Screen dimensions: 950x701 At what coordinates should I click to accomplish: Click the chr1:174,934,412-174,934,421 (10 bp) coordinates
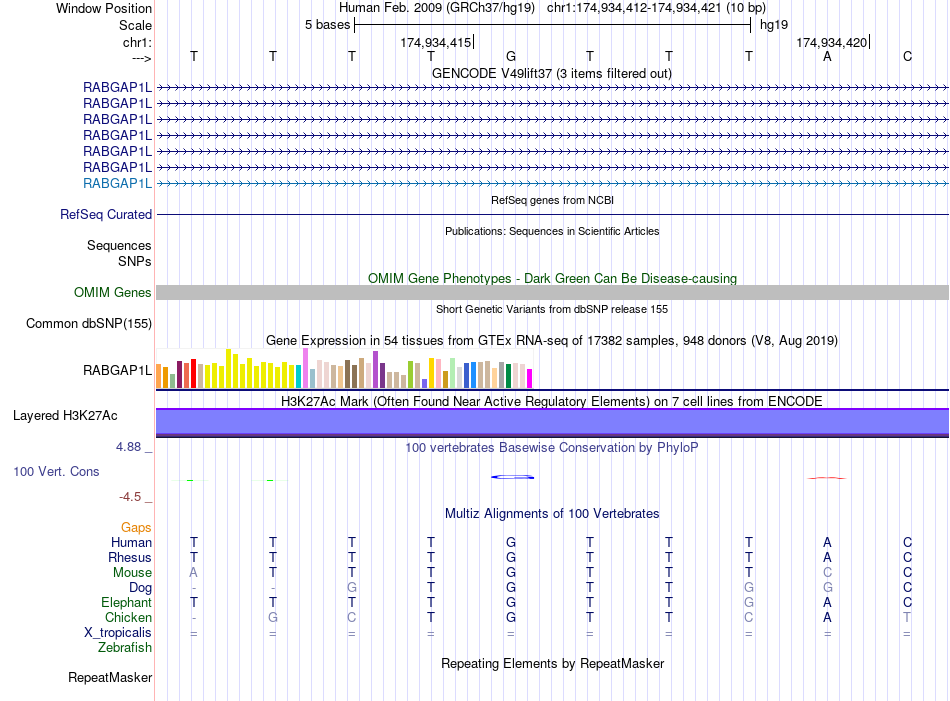pyautogui.click(x=656, y=8)
